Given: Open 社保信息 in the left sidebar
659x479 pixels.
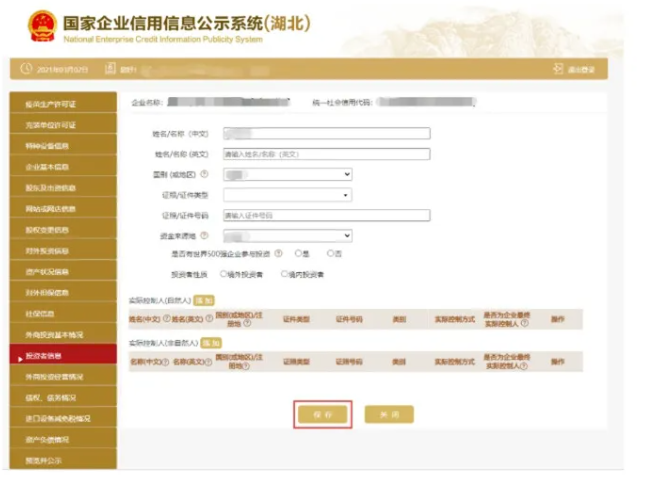Looking at the screenshot, I should pyautogui.click(x=61, y=314).
